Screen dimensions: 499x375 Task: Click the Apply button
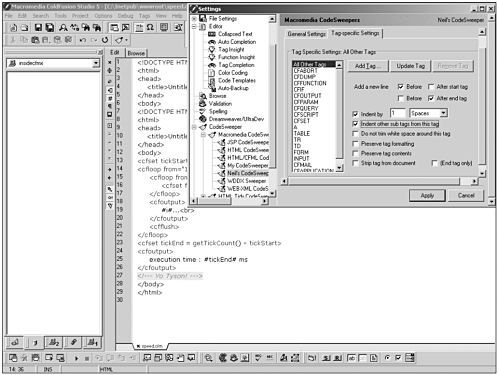pyautogui.click(x=427, y=195)
